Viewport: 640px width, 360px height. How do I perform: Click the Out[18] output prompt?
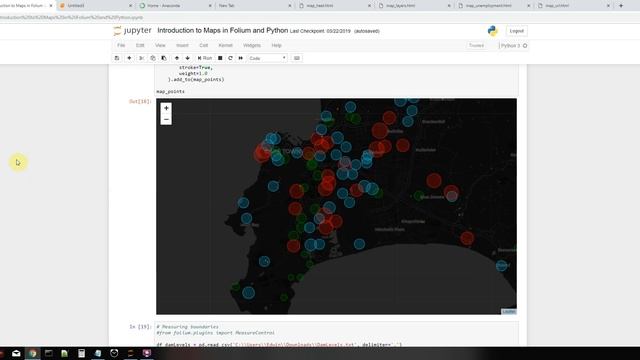[140, 101]
